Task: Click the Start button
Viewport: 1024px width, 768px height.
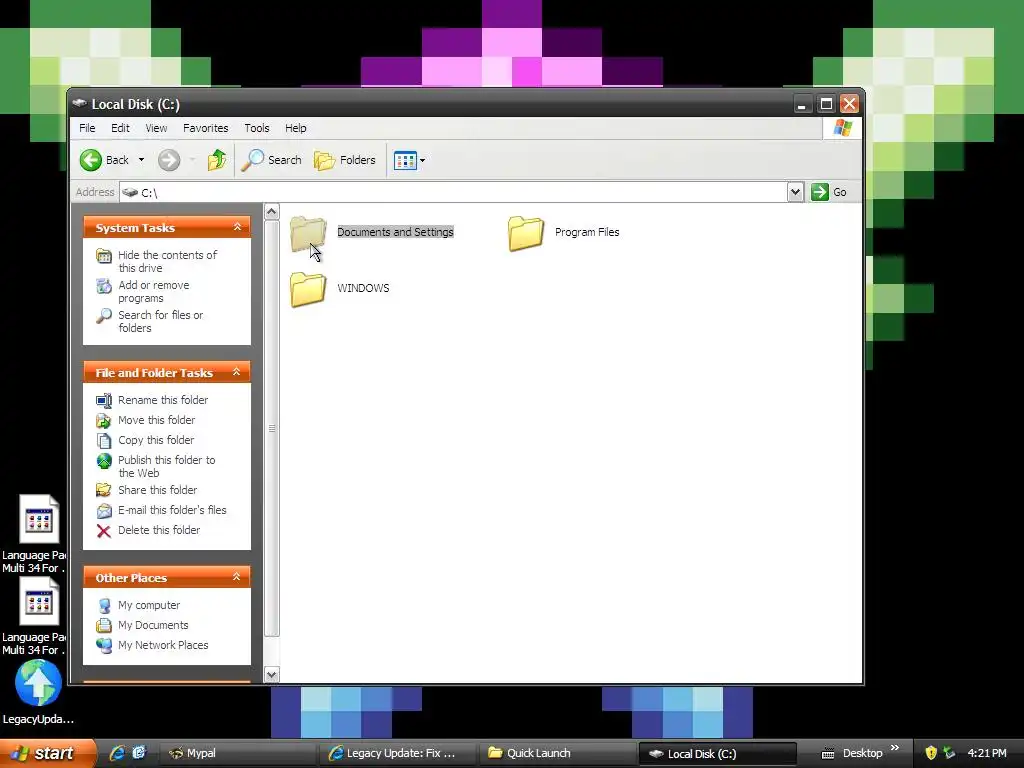Action: [x=47, y=753]
